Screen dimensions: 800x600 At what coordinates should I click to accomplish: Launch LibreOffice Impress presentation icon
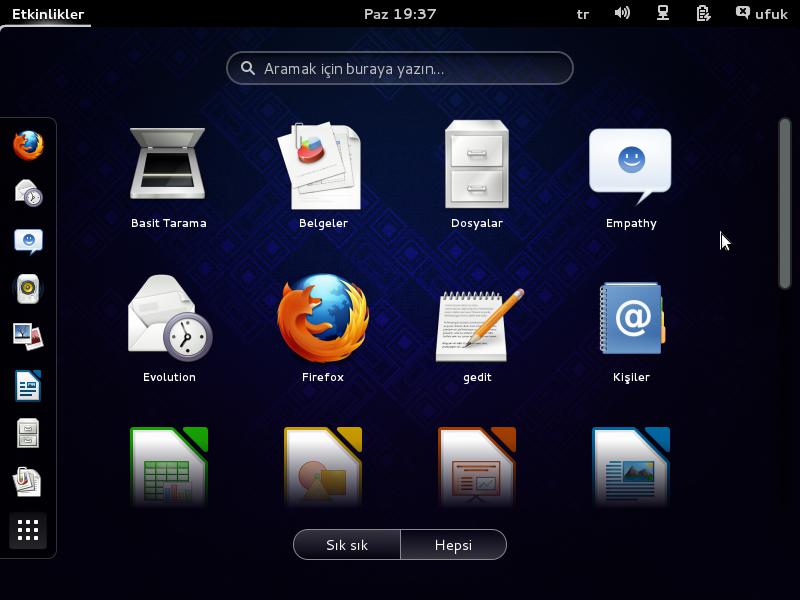pos(477,466)
